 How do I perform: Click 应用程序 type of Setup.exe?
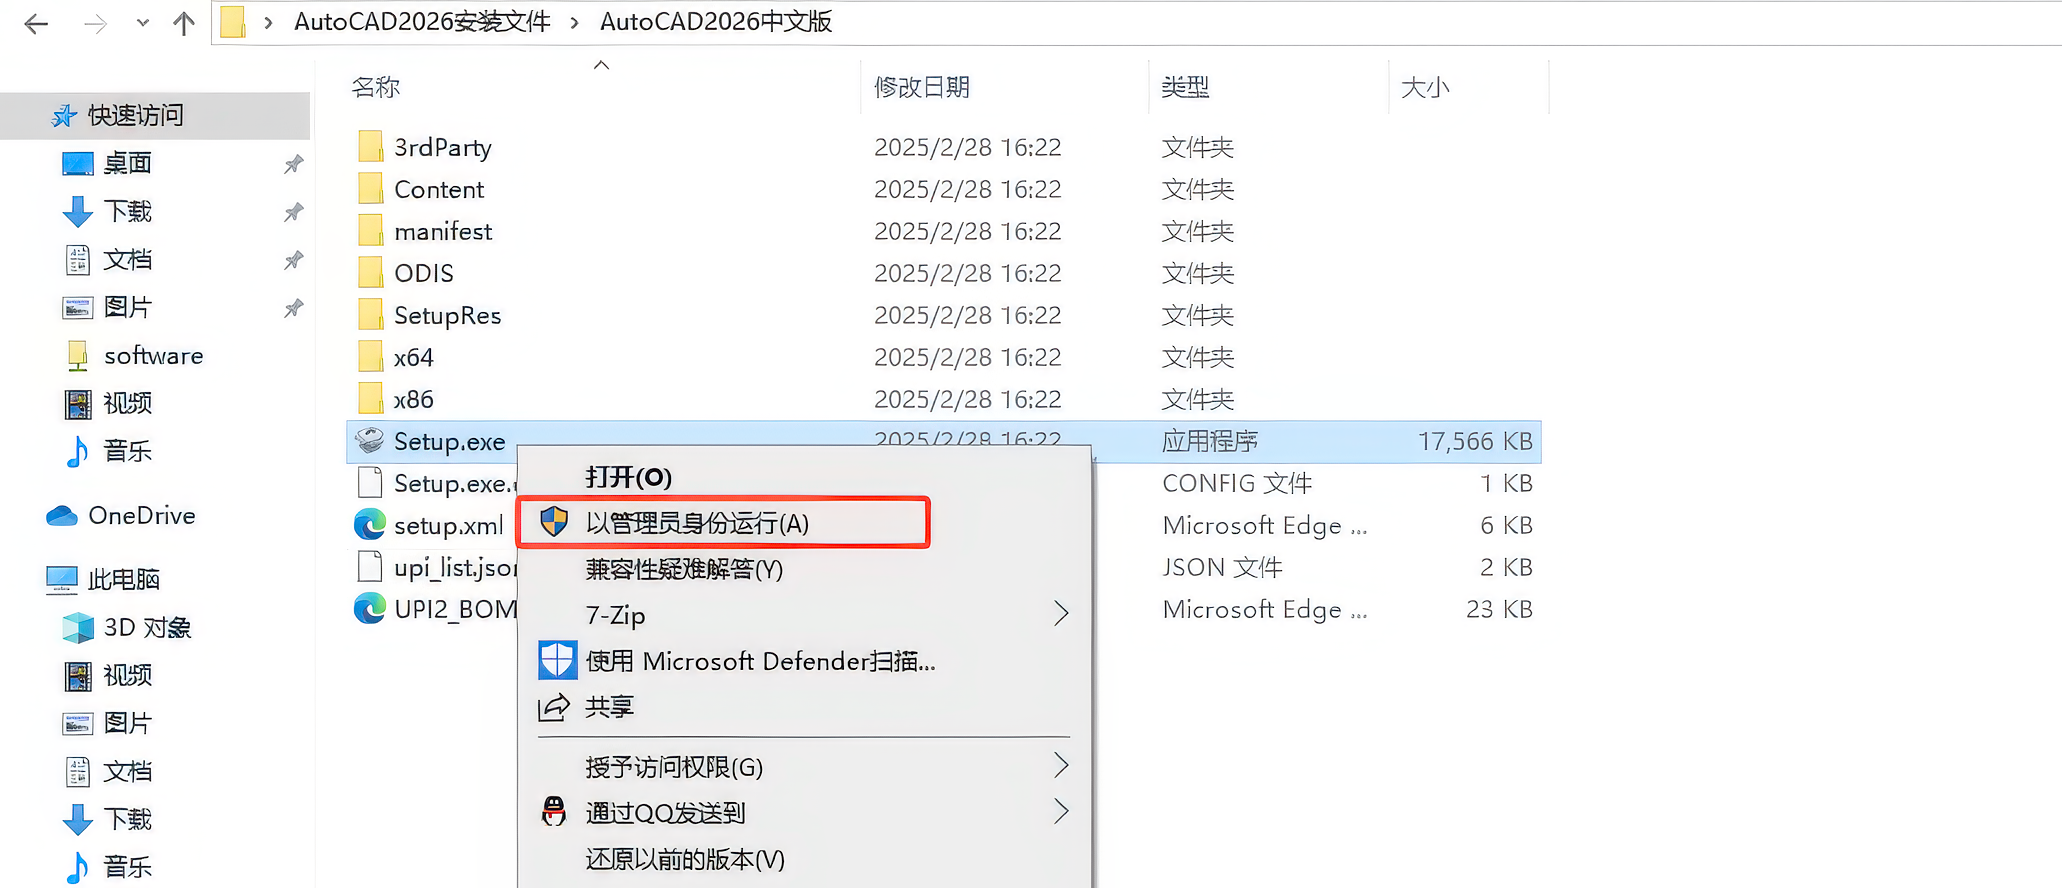1209,441
